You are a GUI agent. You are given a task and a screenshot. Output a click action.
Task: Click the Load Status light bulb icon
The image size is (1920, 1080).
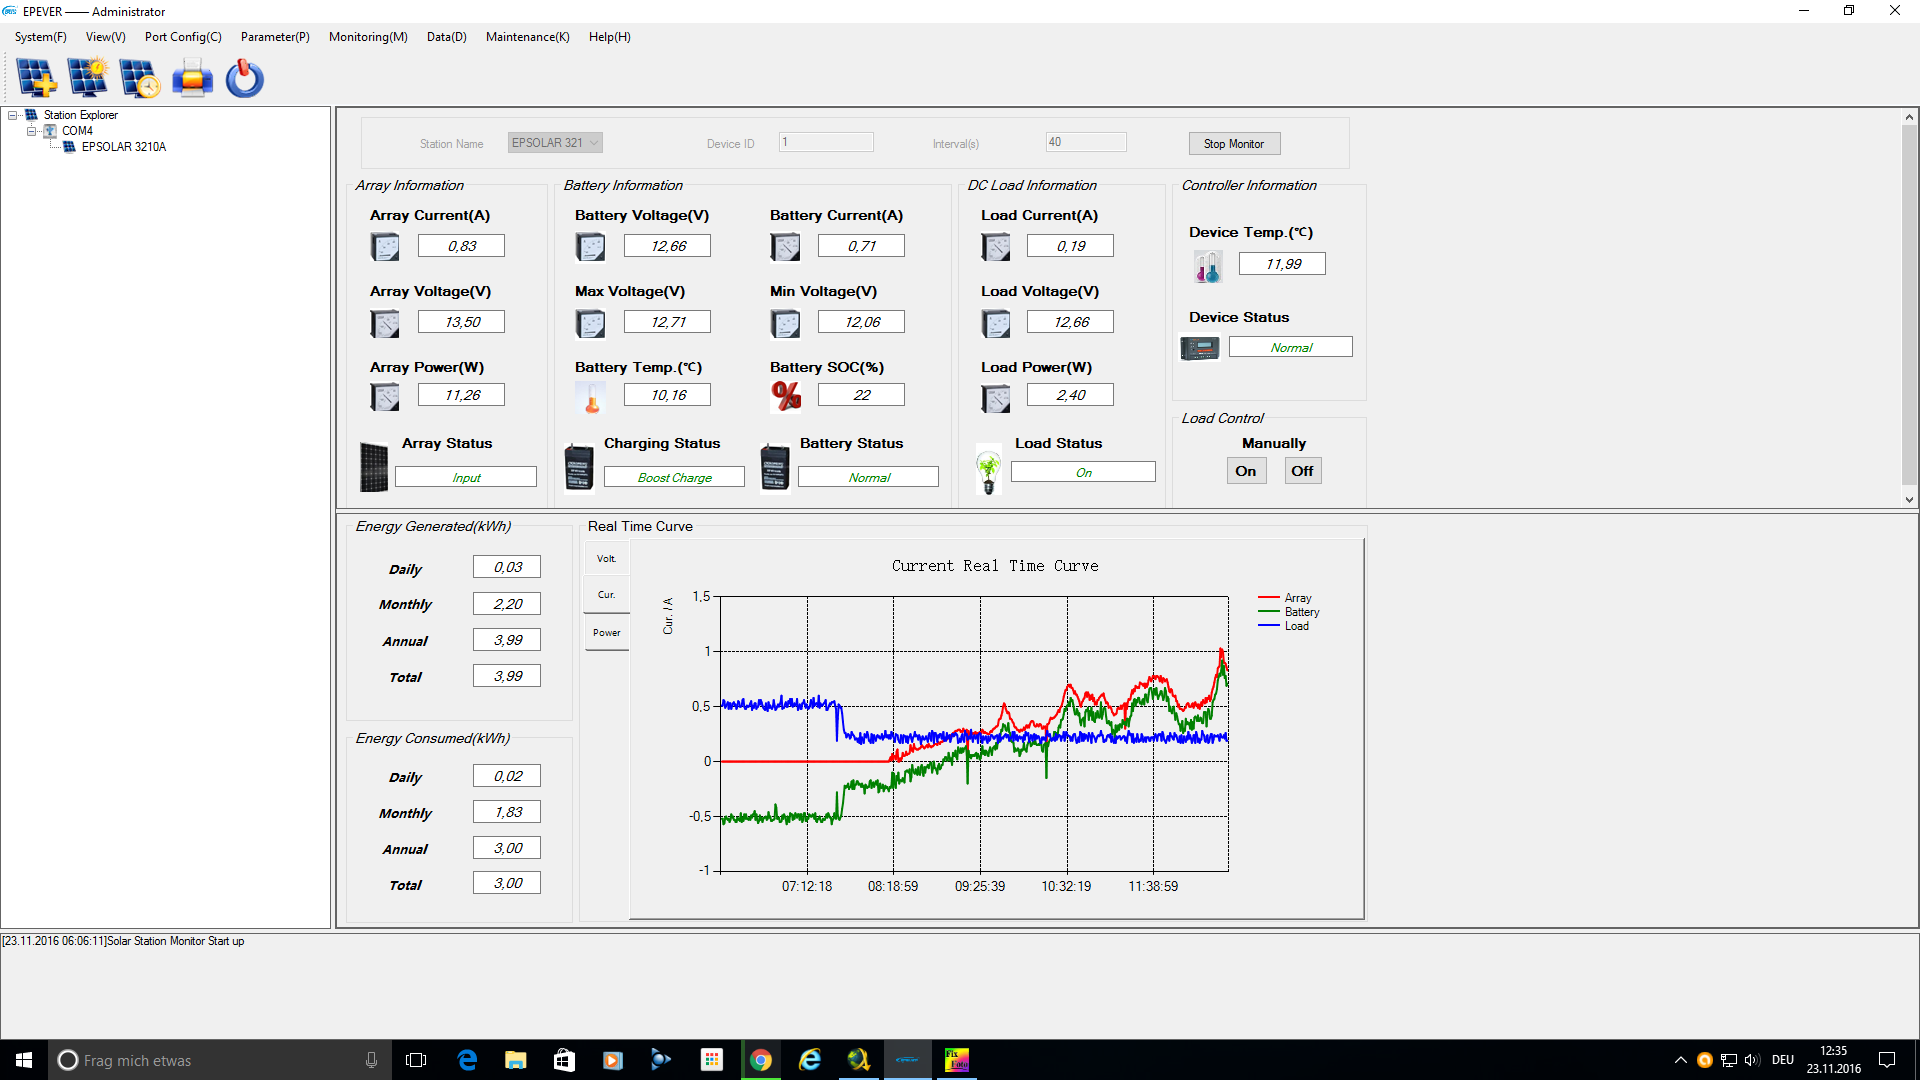pyautogui.click(x=988, y=470)
